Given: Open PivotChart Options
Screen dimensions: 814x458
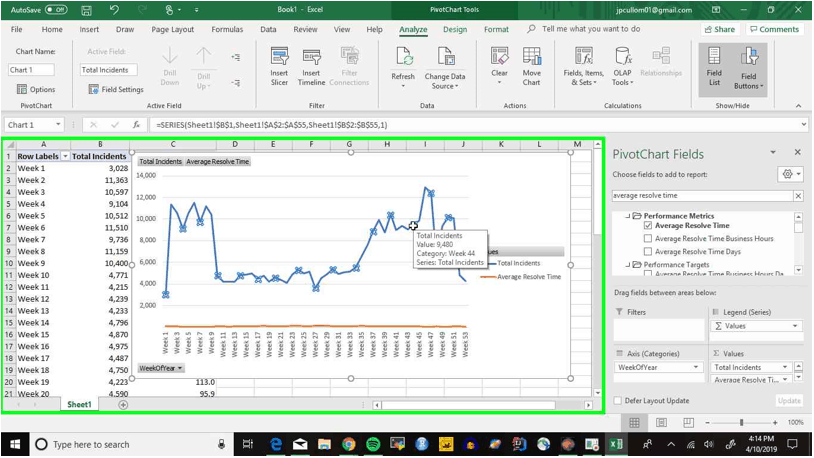Looking at the screenshot, I should coord(36,89).
